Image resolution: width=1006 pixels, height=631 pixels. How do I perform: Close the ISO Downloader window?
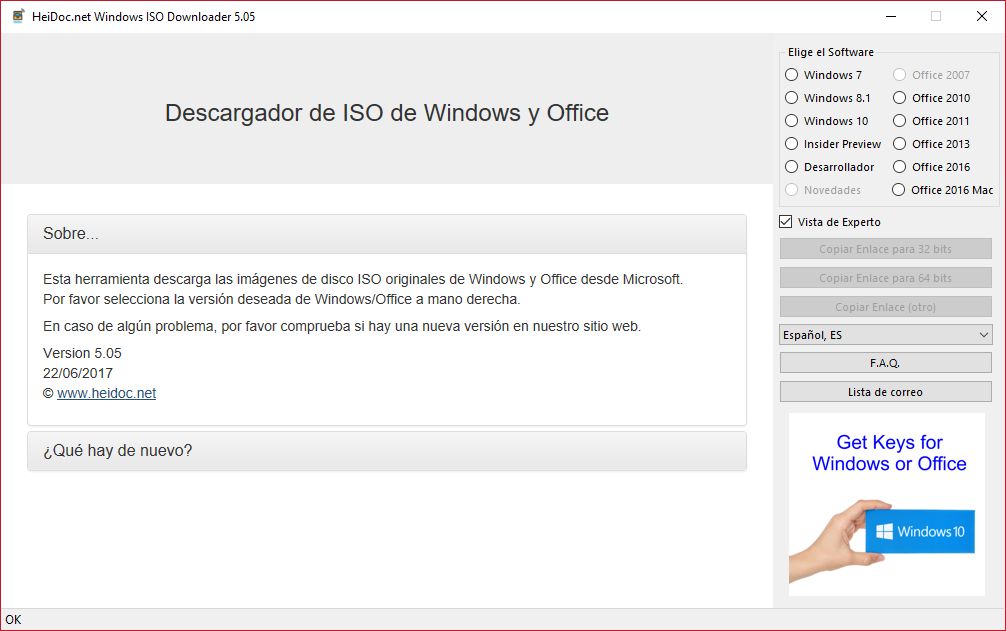[x=982, y=17]
